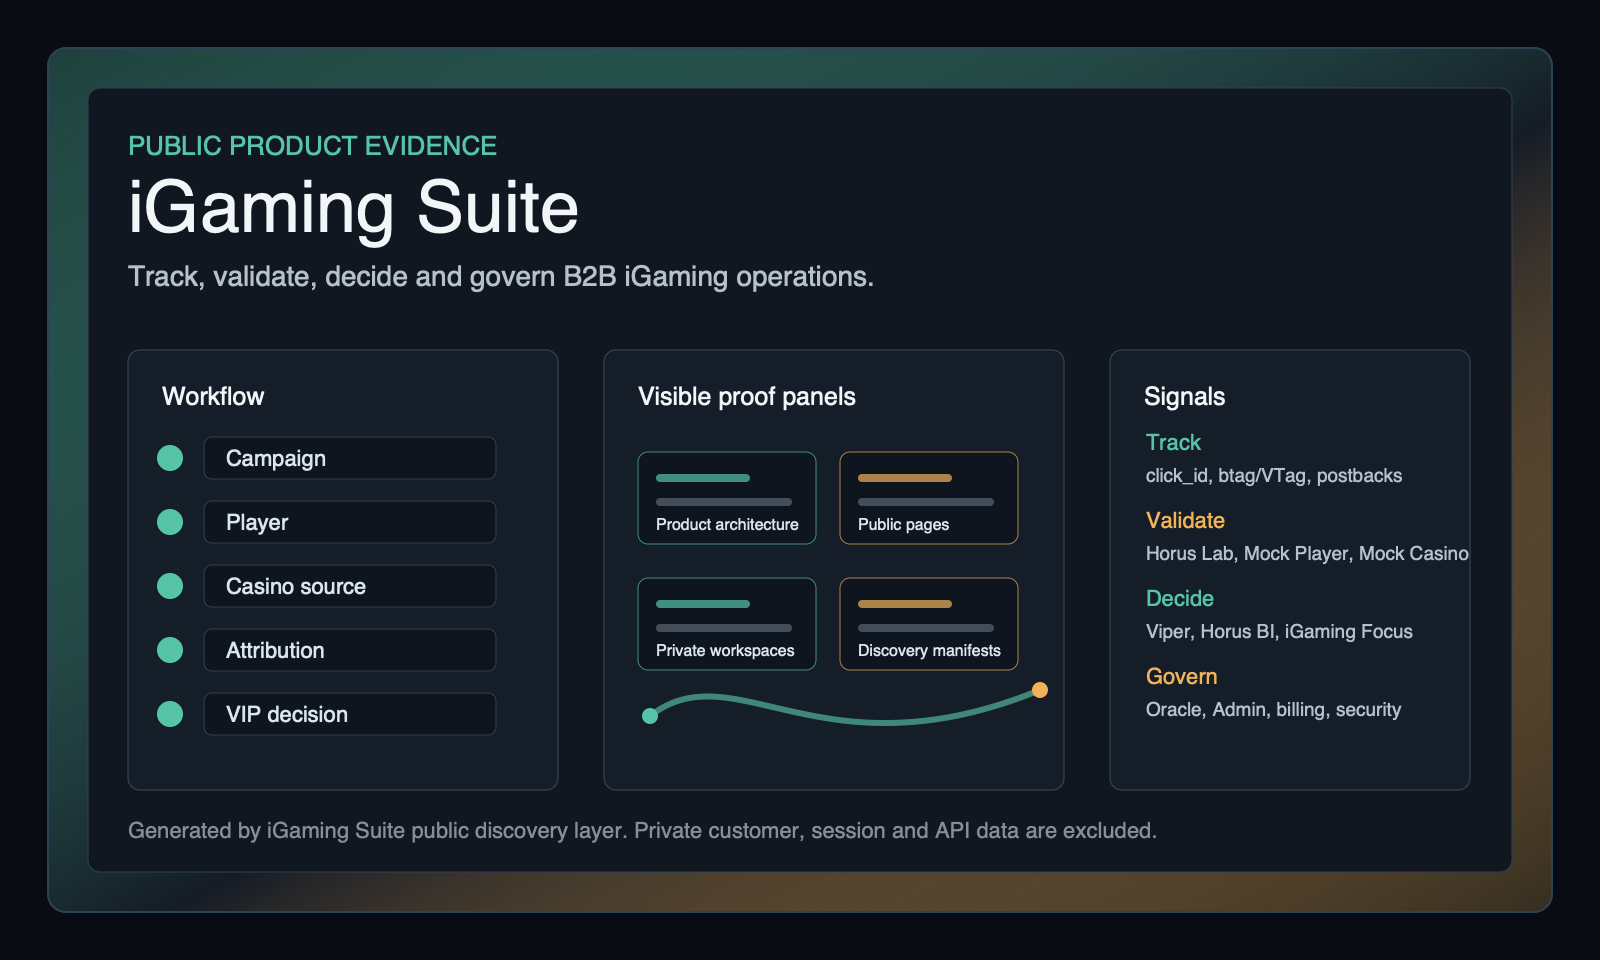Image resolution: width=1600 pixels, height=960 pixels.
Task: Select the Player workflow step
Action: [350, 522]
